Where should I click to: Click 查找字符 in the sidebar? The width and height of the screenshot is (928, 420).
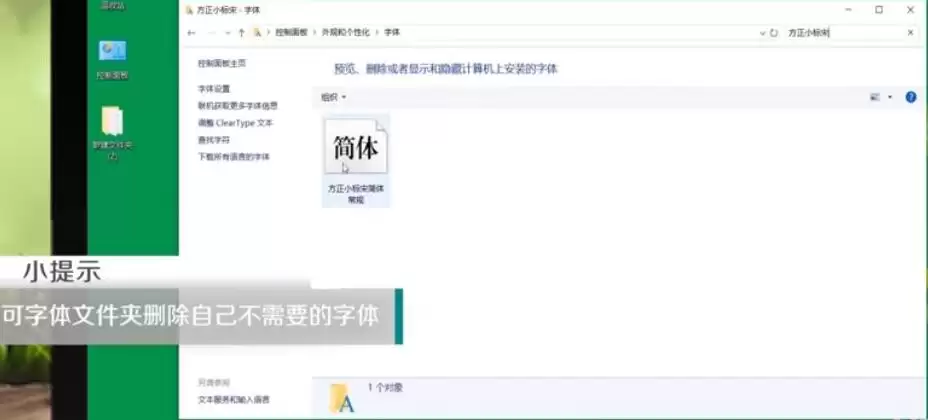coord(214,140)
